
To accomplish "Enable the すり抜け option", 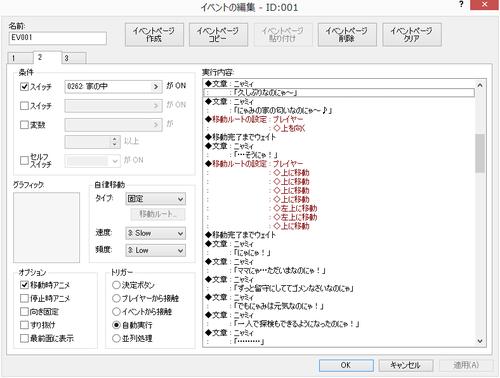I will pyautogui.click(x=24, y=325).
